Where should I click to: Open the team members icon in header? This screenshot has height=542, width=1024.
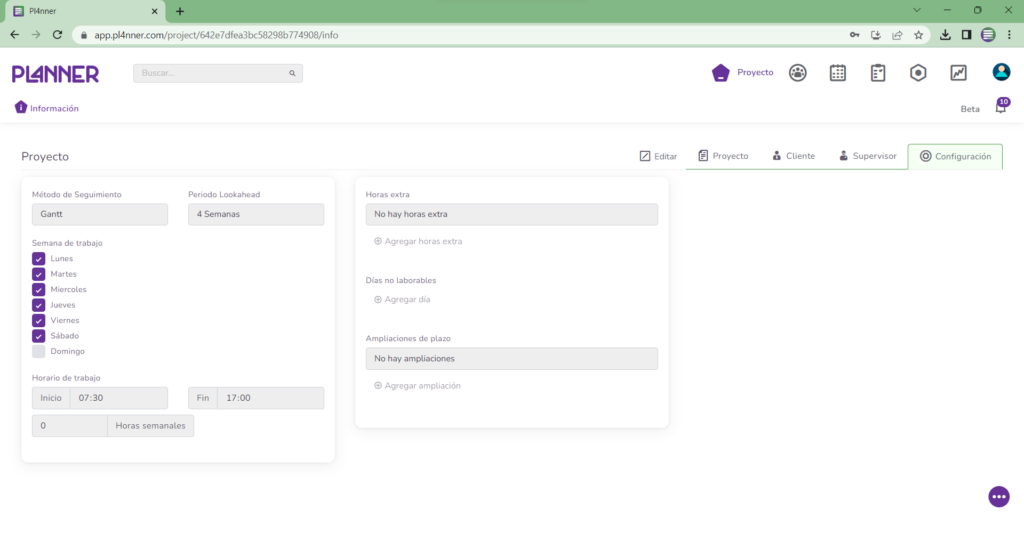click(797, 73)
